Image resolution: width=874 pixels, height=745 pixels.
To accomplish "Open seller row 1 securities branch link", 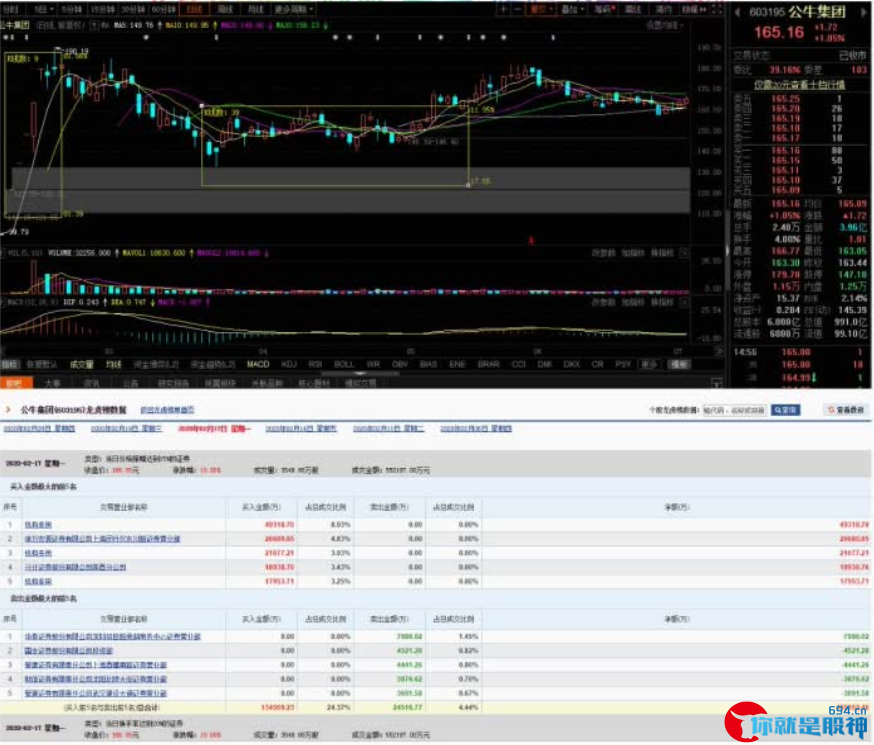I will pos(113,636).
